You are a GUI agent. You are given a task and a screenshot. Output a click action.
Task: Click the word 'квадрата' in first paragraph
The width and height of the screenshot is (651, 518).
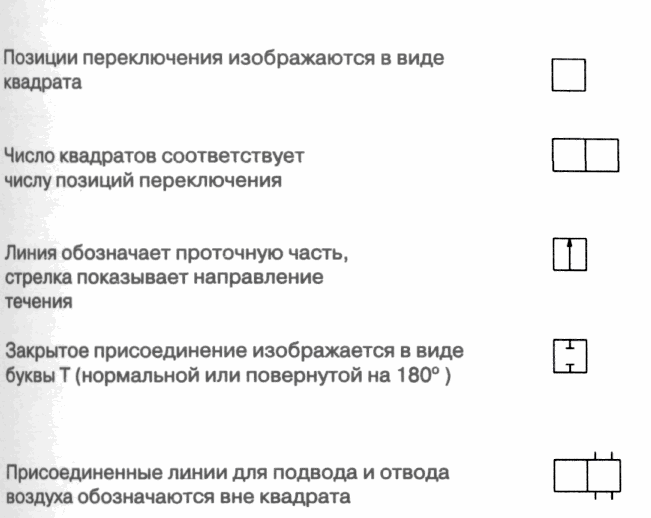[x=42, y=82]
